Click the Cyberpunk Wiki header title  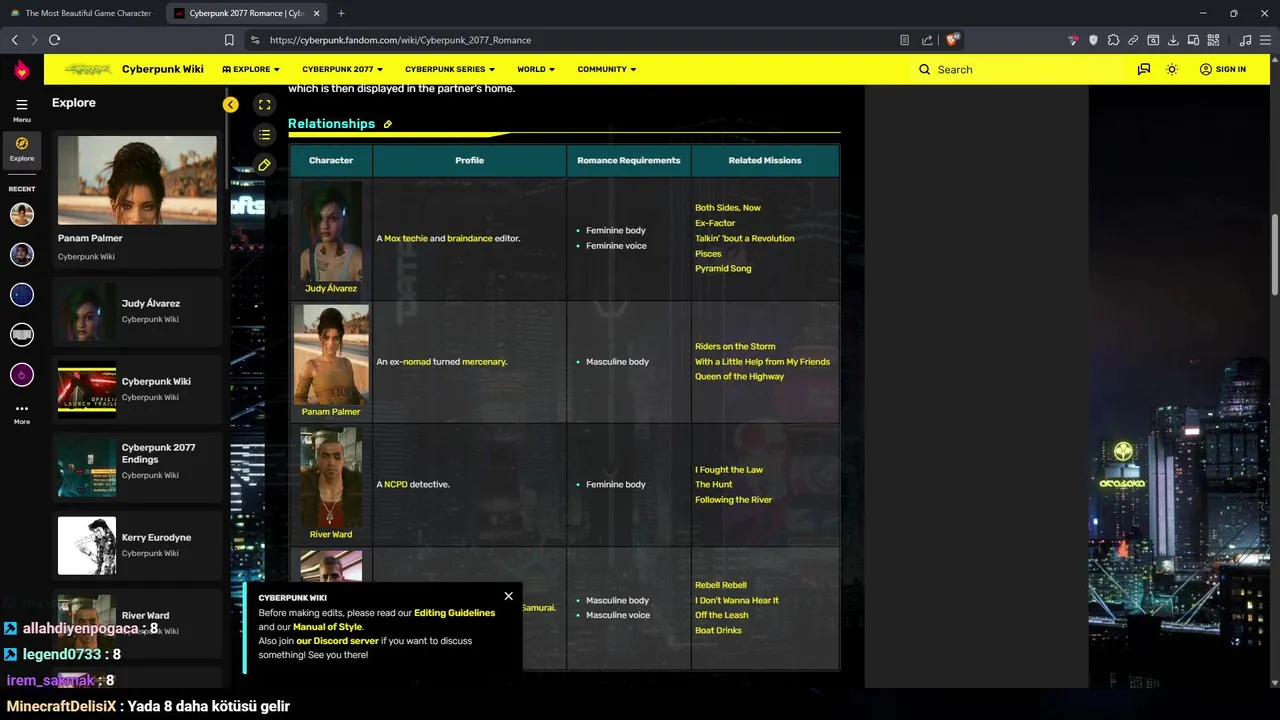tap(163, 69)
